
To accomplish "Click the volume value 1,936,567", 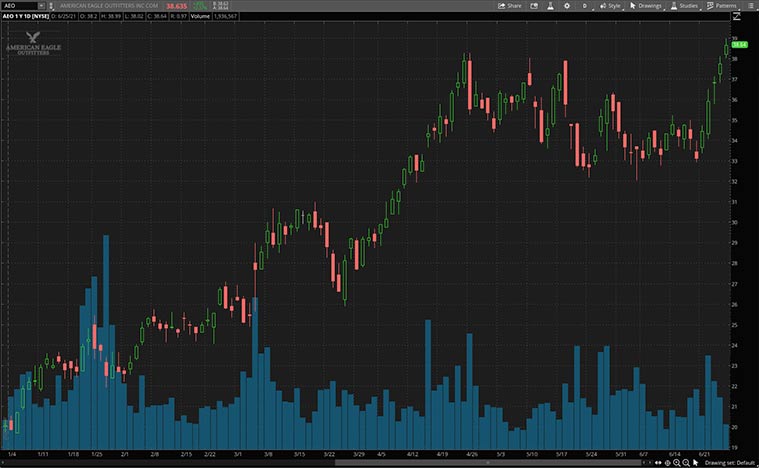I will click(x=226, y=16).
